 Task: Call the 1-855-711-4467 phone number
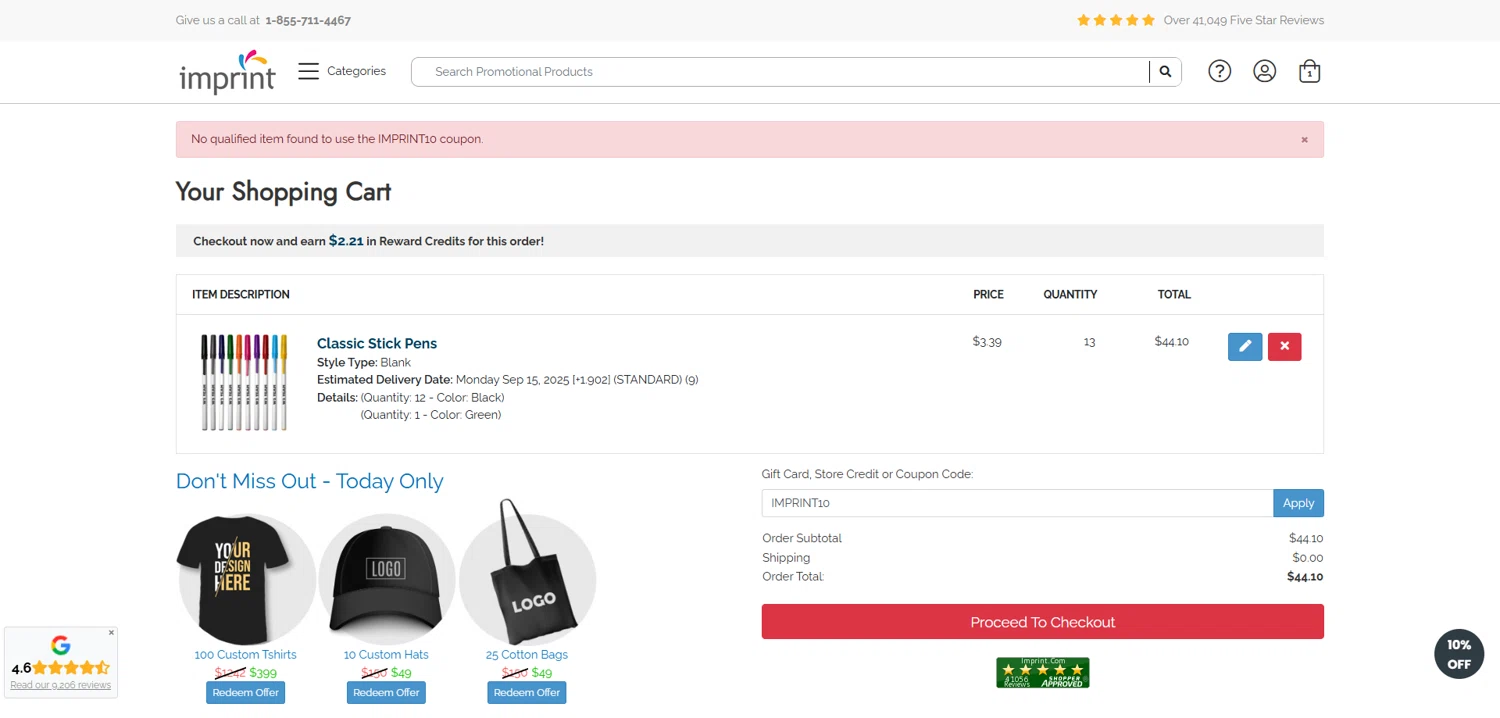coord(308,20)
